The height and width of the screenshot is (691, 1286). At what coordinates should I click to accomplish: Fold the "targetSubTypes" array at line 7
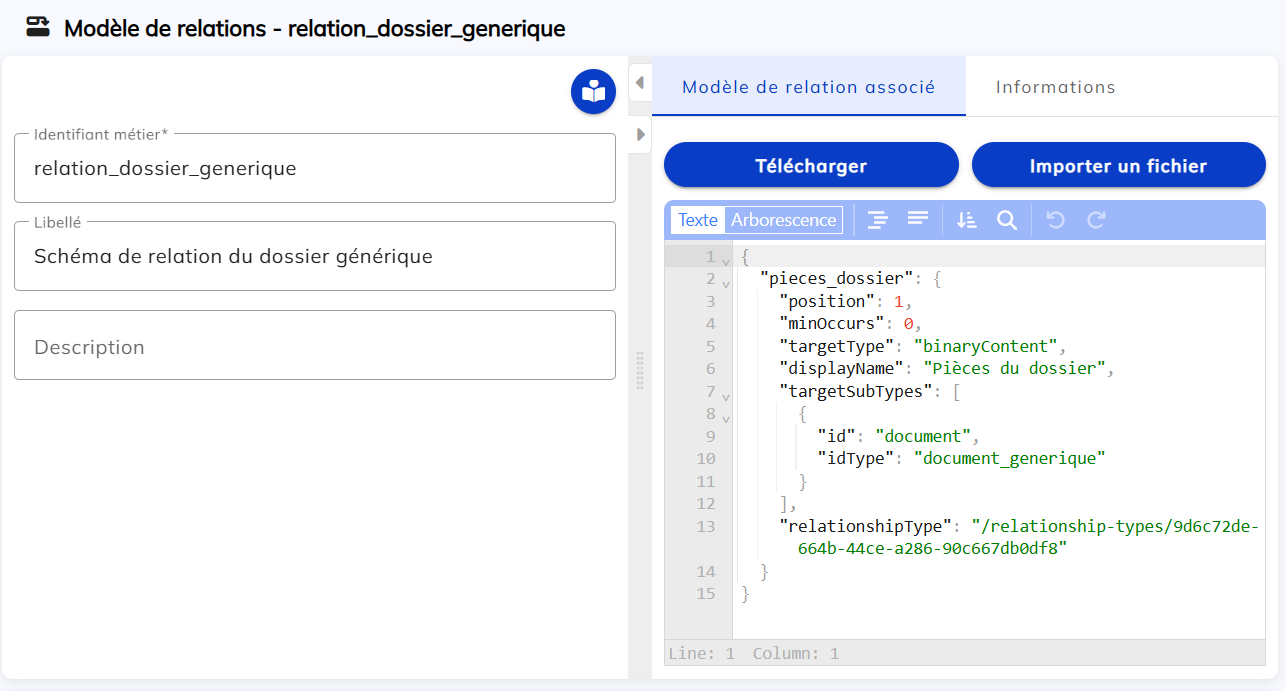pyautogui.click(x=726, y=396)
